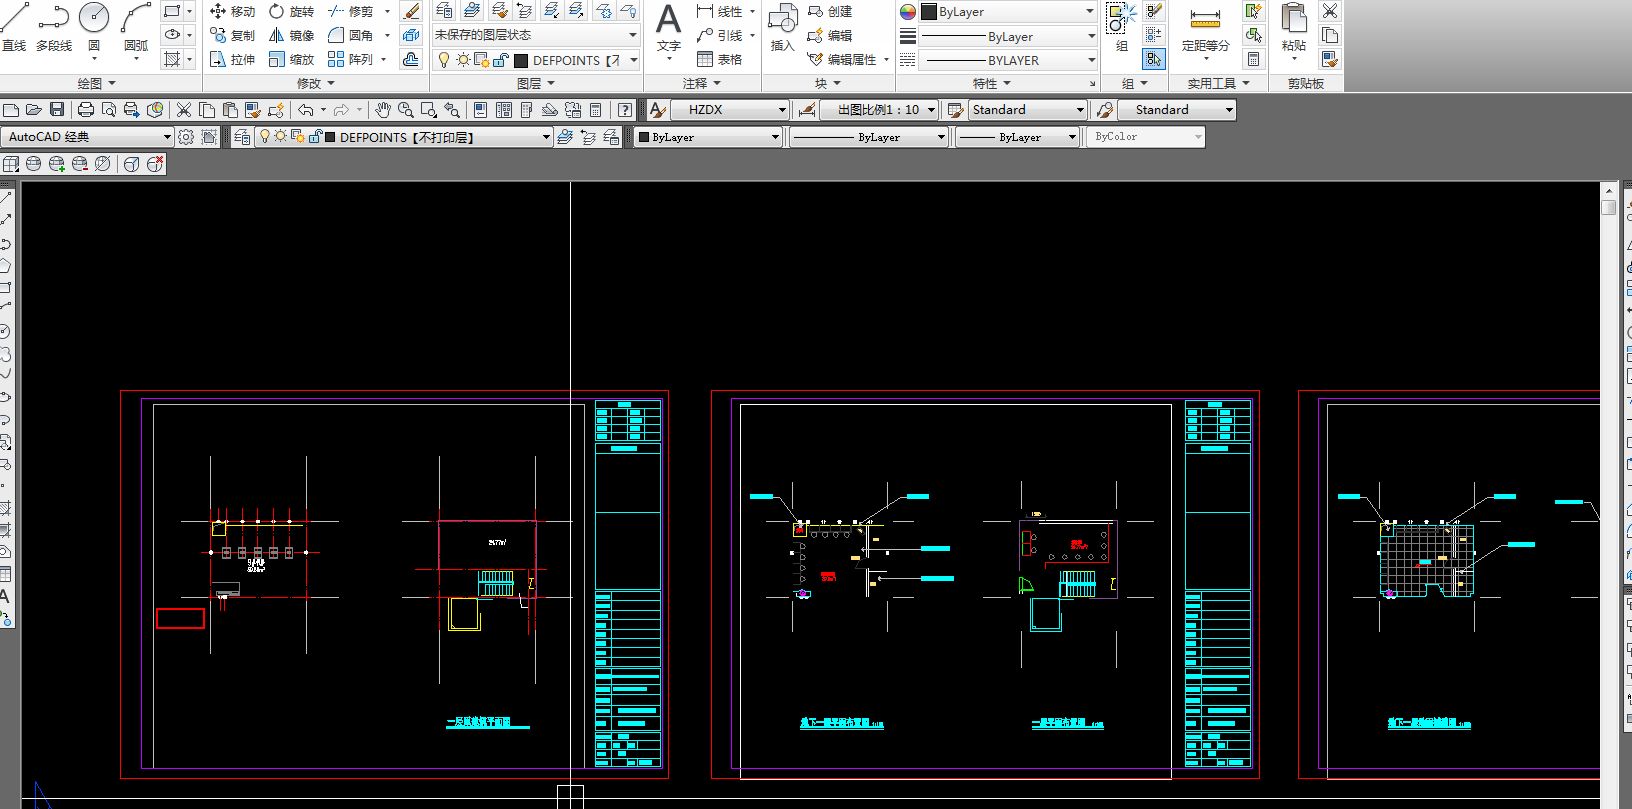Expand the 绘图 panel title
This screenshot has width=1632, height=809.
click(97, 83)
